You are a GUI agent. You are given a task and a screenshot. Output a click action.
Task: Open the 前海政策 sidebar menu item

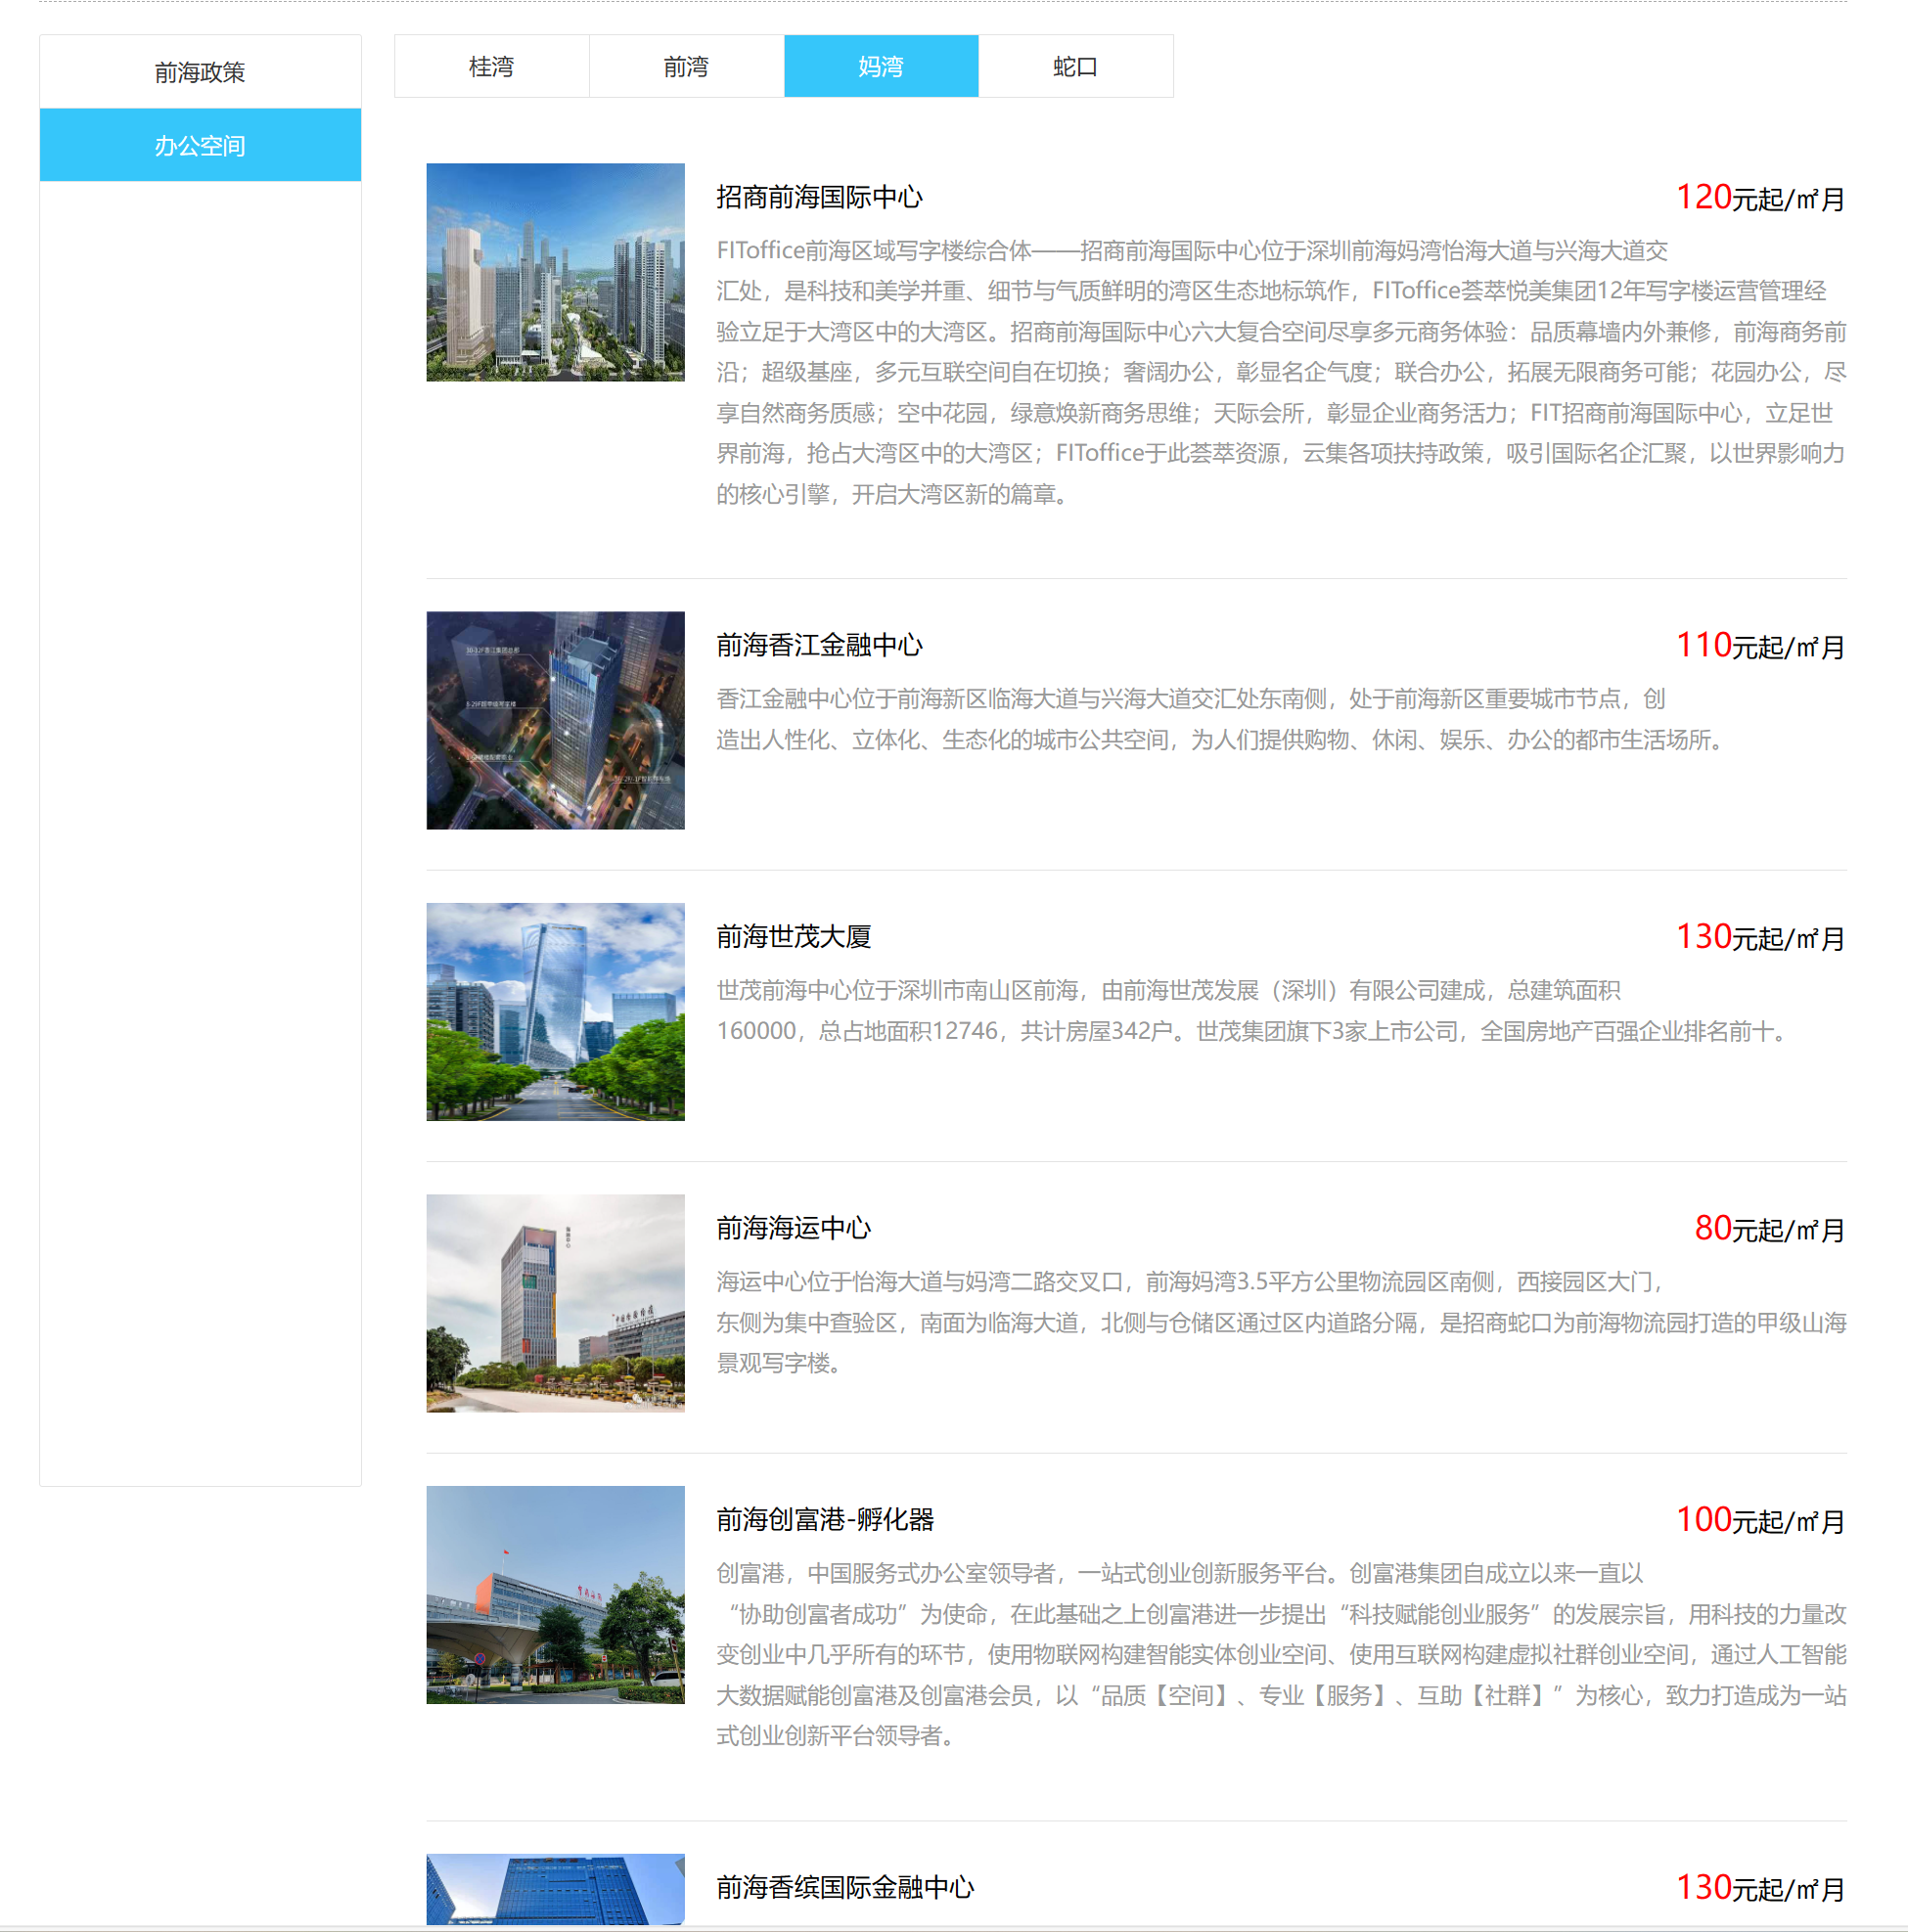pyautogui.click(x=199, y=71)
